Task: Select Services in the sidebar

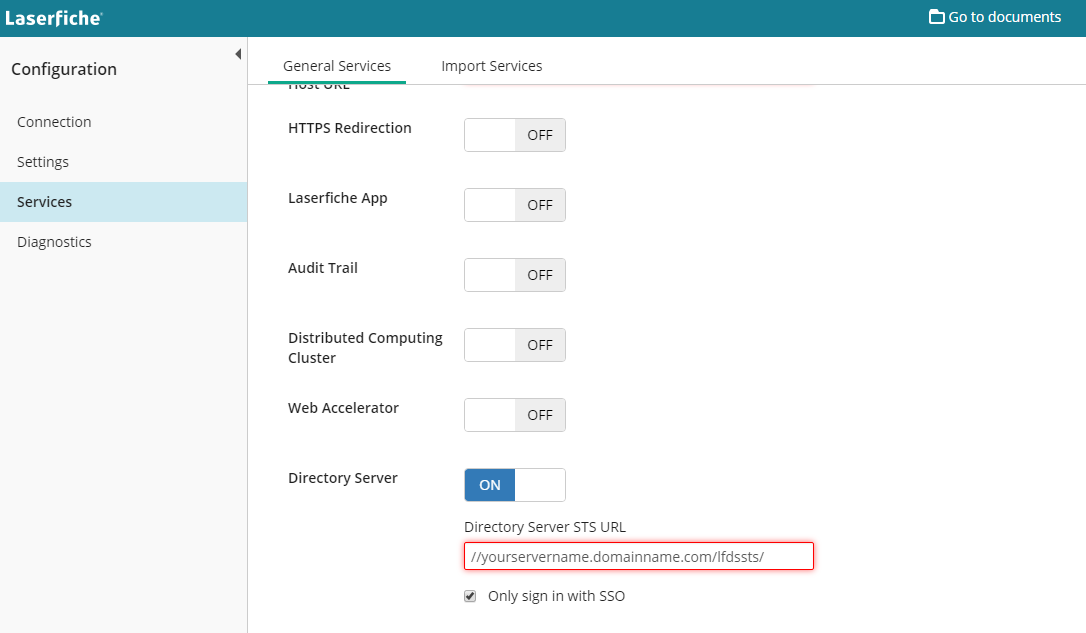Action: [x=123, y=202]
